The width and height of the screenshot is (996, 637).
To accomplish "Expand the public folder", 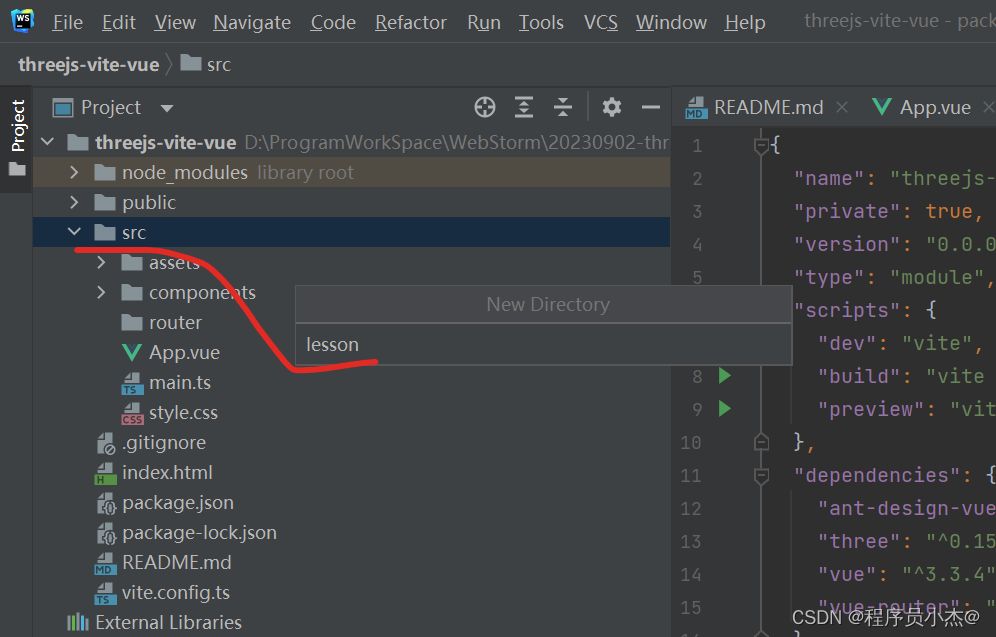I will [74, 202].
